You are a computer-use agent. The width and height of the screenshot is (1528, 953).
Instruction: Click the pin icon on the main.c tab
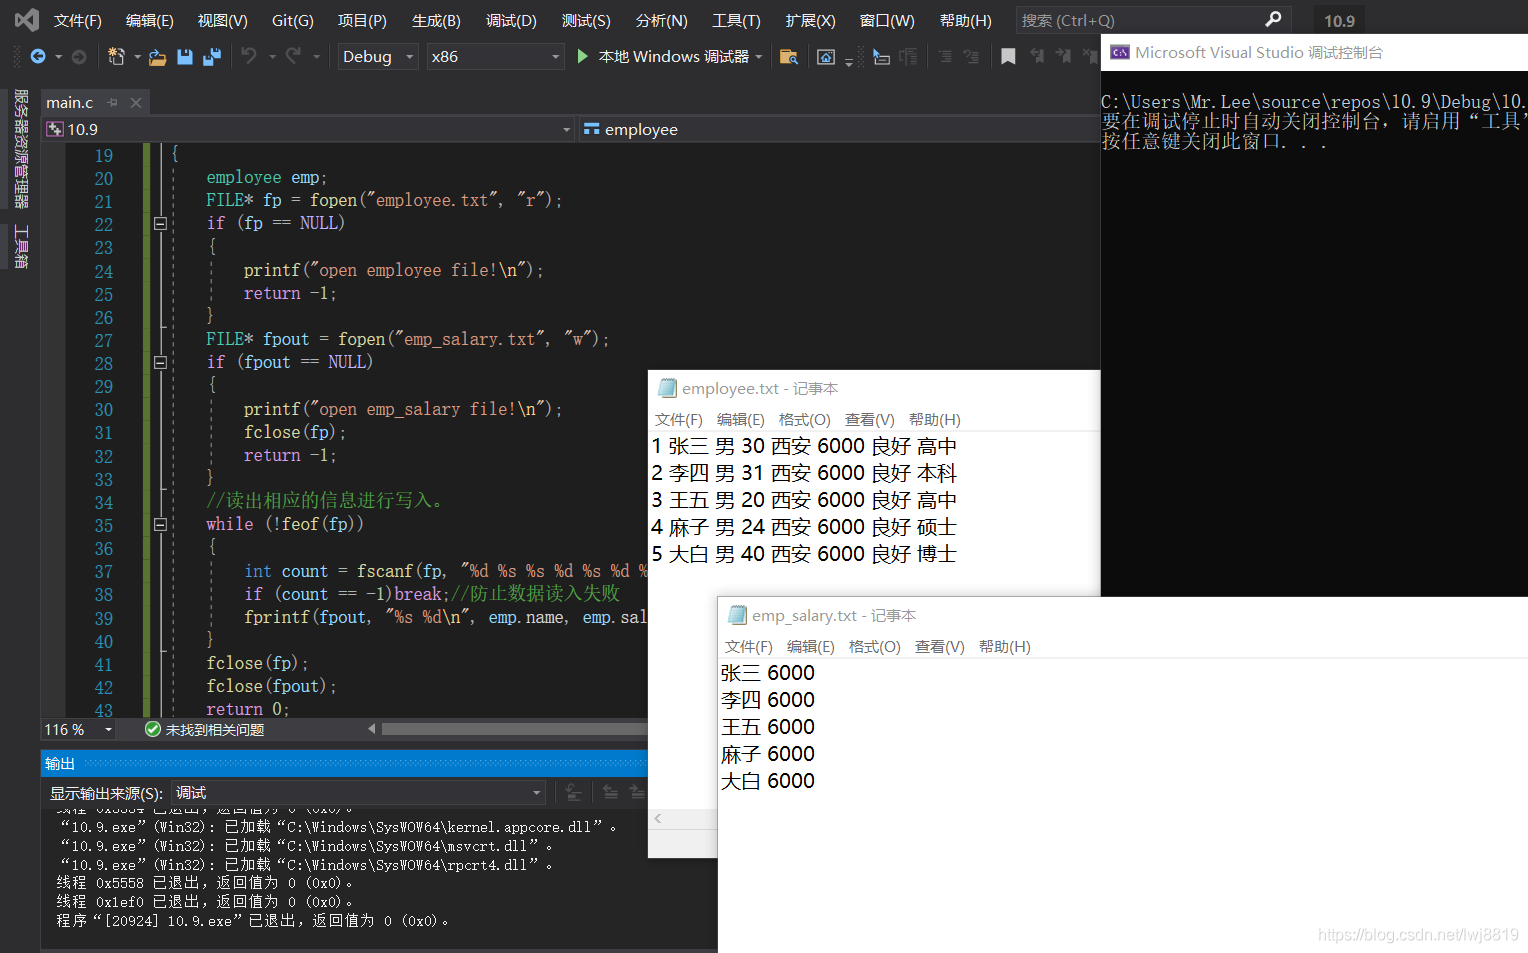(112, 102)
